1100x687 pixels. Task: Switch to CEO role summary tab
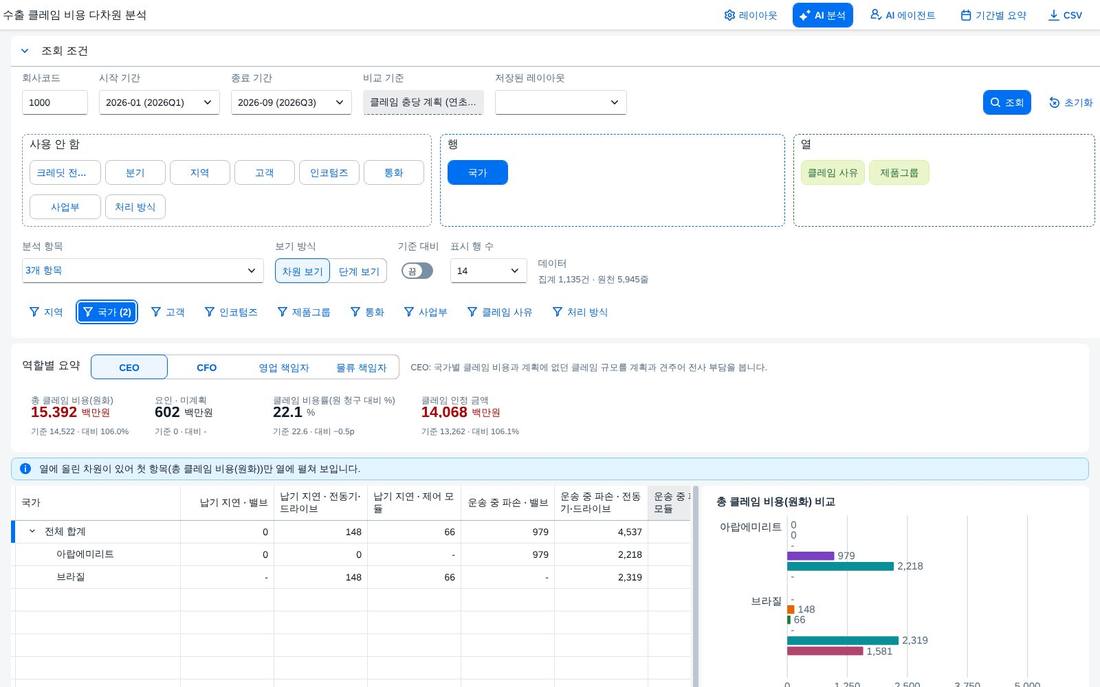(x=129, y=367)
